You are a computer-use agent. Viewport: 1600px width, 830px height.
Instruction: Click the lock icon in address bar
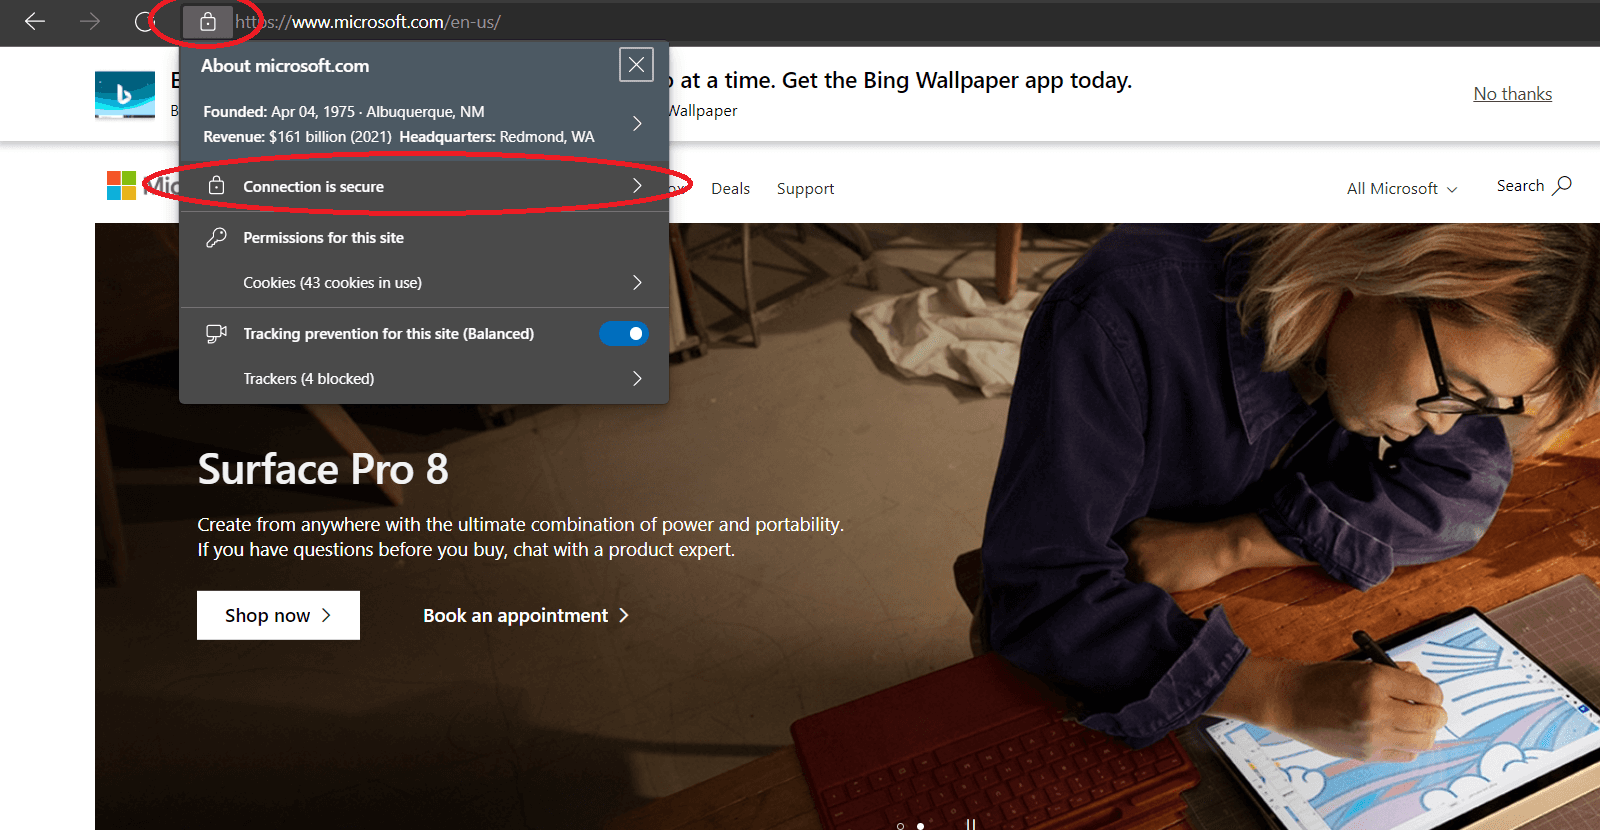click(208, 22)
